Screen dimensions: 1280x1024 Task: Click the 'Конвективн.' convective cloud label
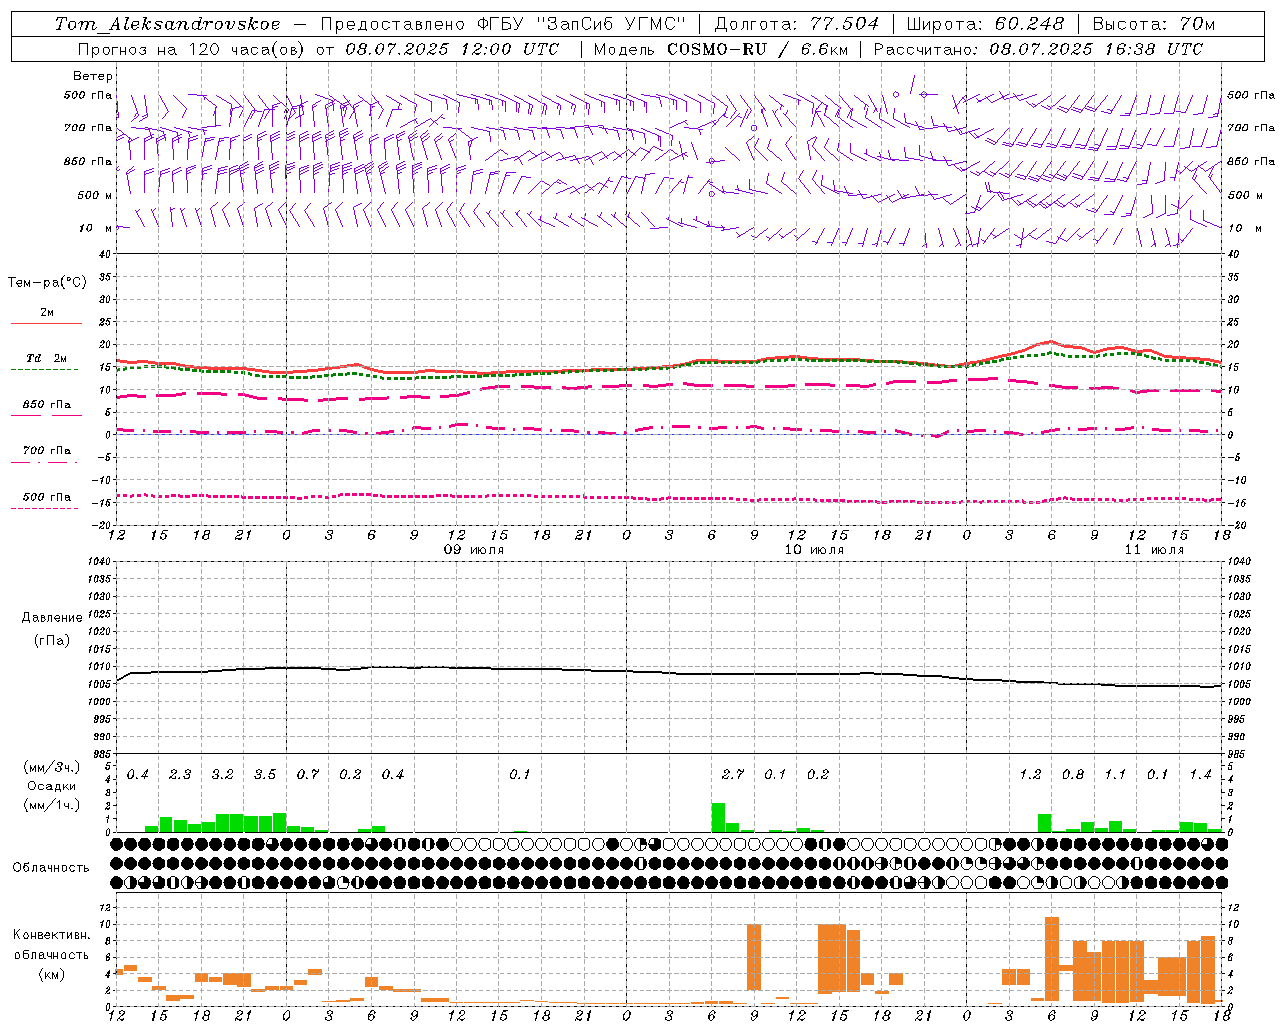coord(52,935)
